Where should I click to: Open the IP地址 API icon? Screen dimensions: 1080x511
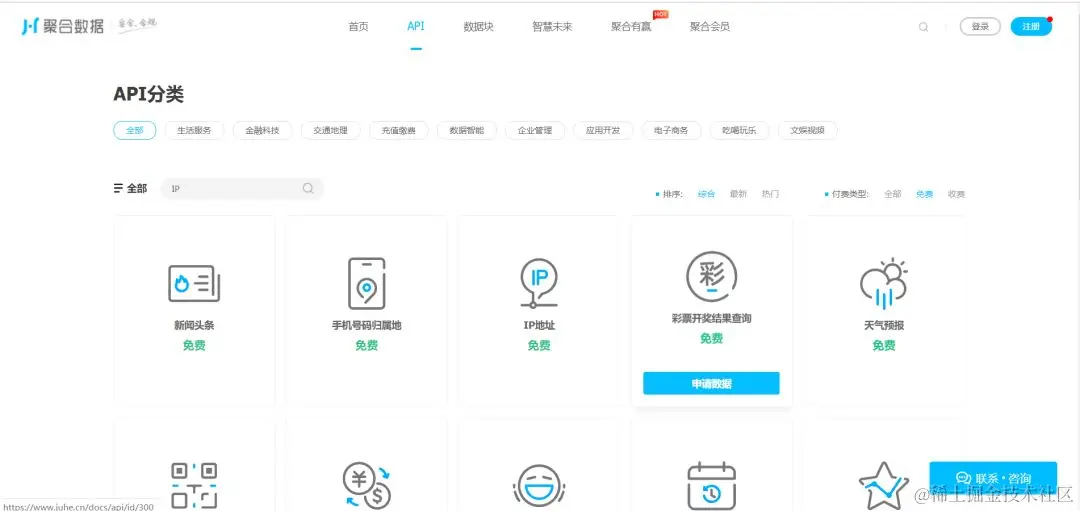click(539, 283)
